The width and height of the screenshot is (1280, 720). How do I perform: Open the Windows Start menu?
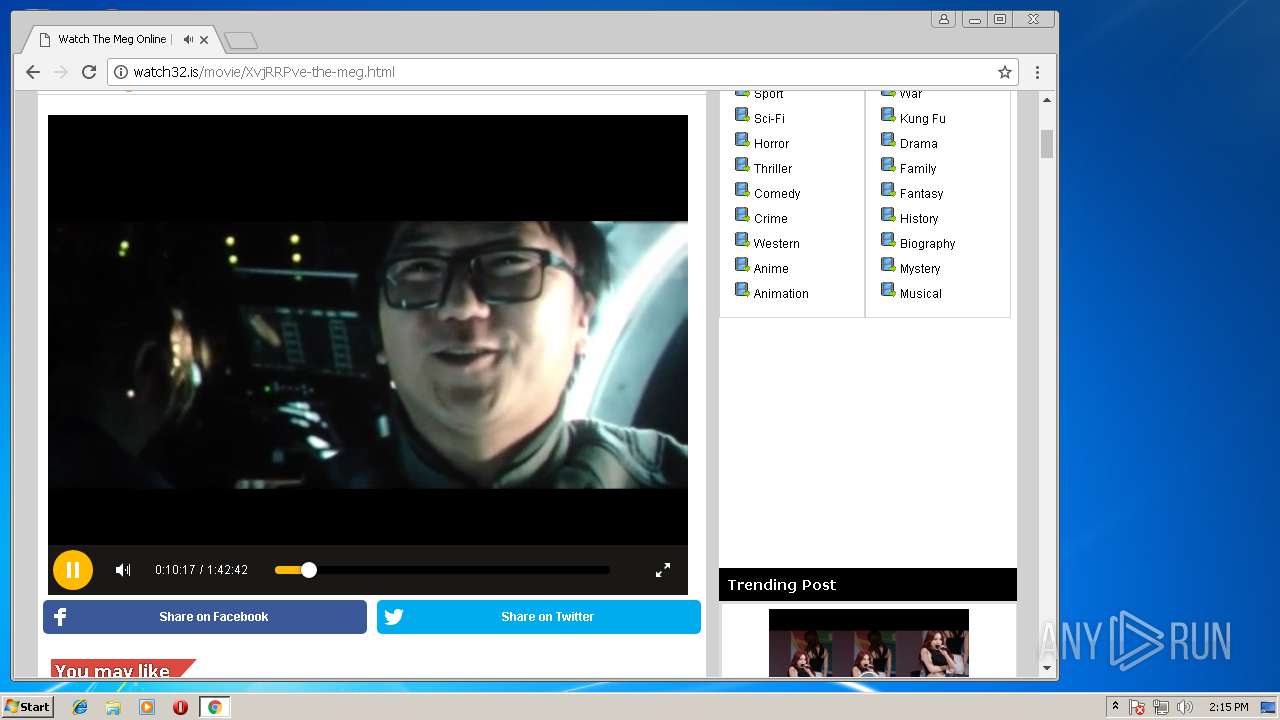coord(28,707)
